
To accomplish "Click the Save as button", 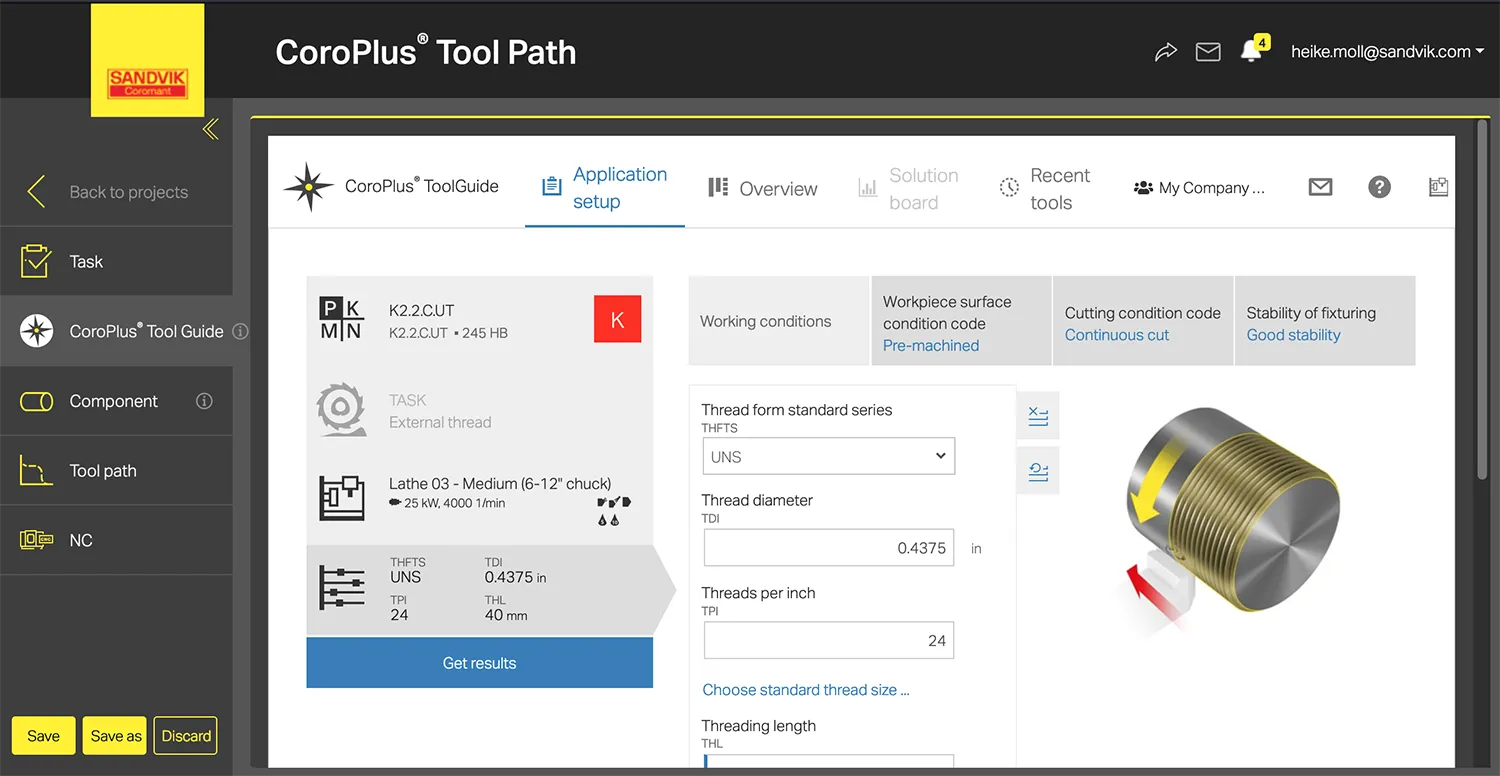I will (116, 736).
